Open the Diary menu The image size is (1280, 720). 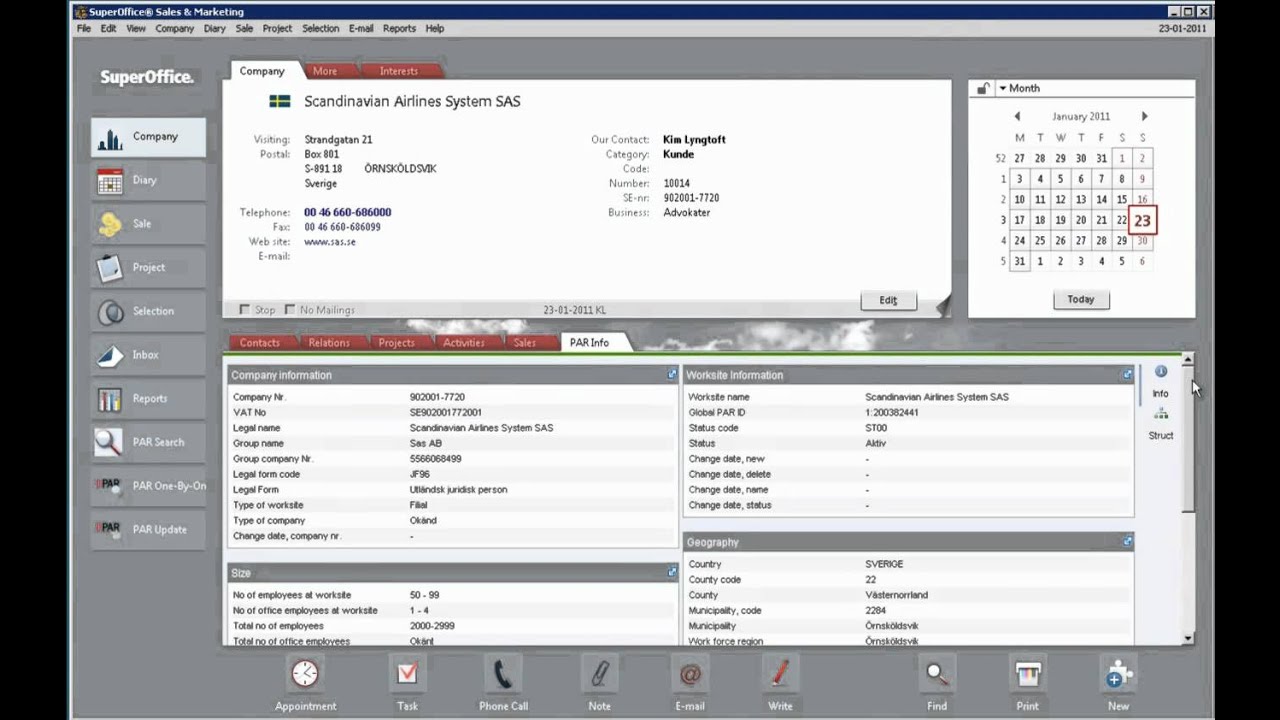pos(215,28)
